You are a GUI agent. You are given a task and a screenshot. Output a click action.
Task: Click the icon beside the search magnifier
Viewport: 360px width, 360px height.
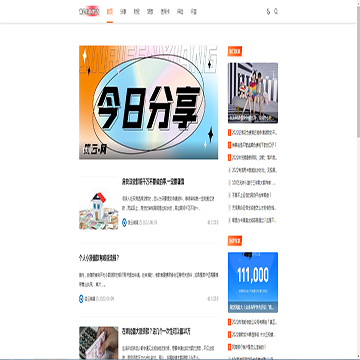tap(268, 12)
